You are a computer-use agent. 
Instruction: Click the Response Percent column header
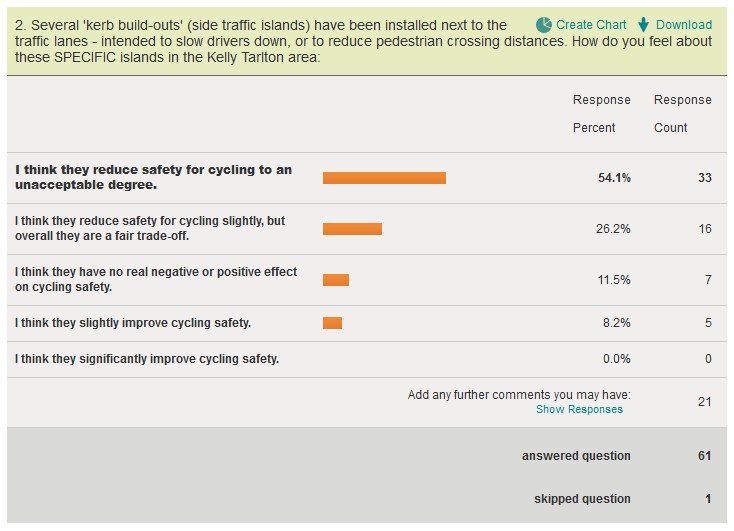click(x=601, y=114)
